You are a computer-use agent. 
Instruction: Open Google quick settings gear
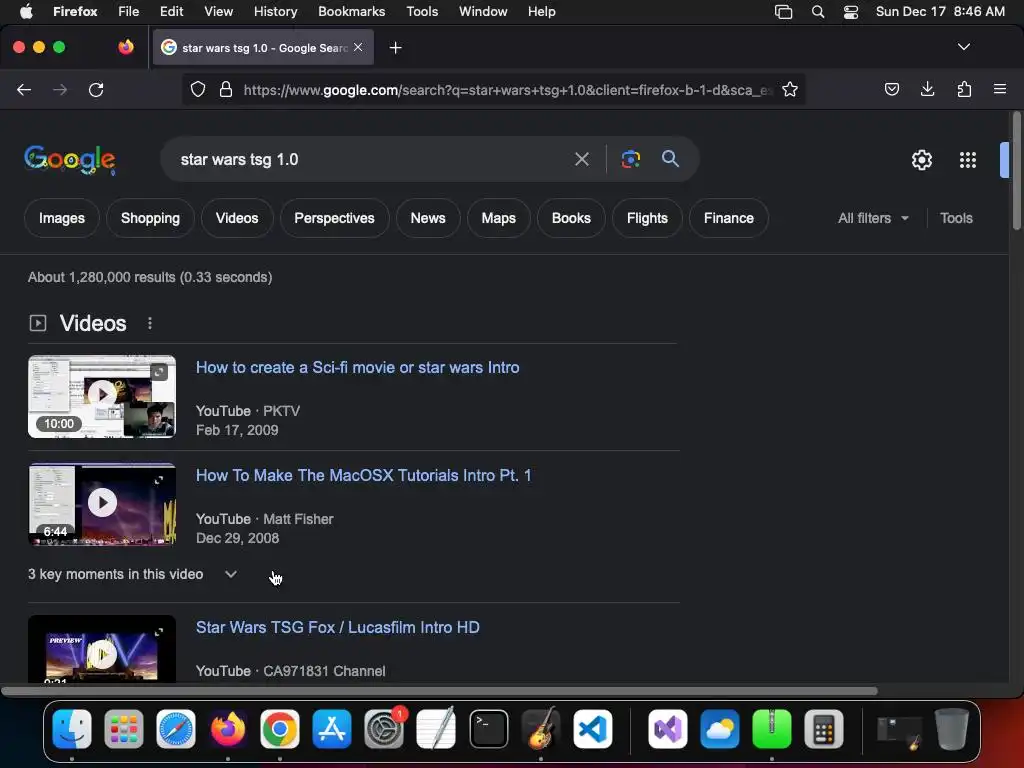coord(921,160)
